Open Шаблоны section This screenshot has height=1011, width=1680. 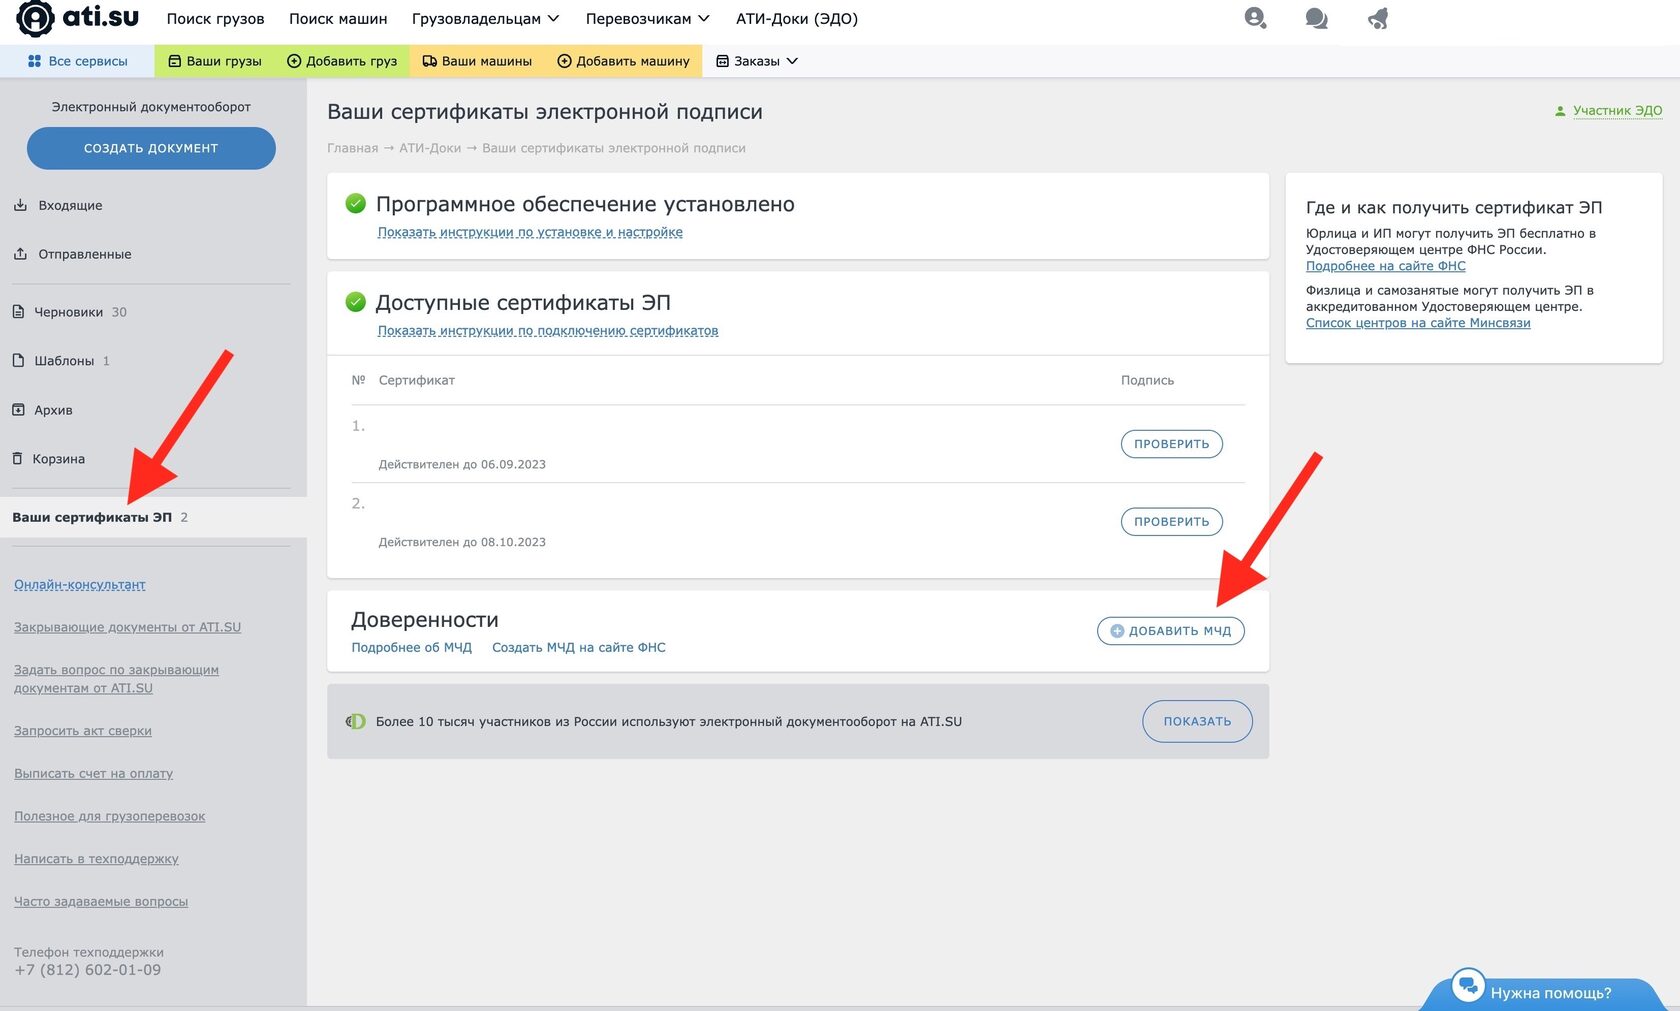[x=61, y=361]
